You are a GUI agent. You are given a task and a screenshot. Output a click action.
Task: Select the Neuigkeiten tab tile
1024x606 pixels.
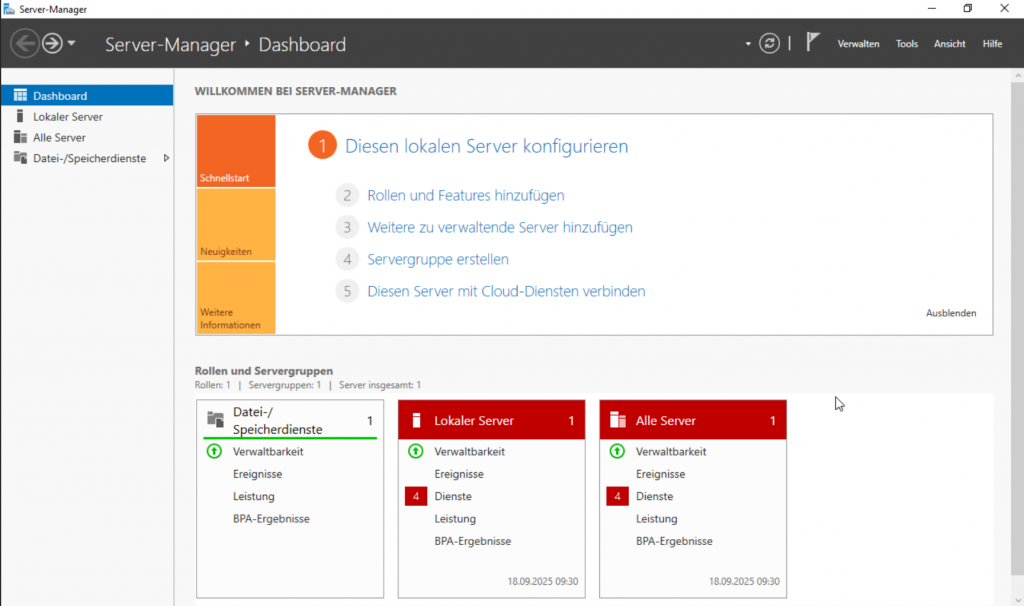(x=236, y=225)
